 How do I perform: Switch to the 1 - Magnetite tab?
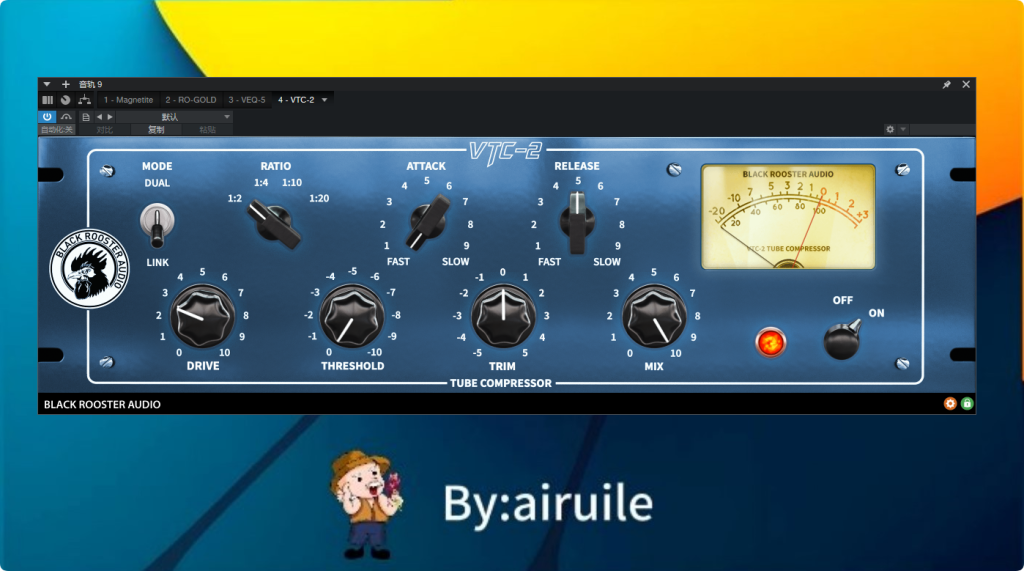point(128,100)
